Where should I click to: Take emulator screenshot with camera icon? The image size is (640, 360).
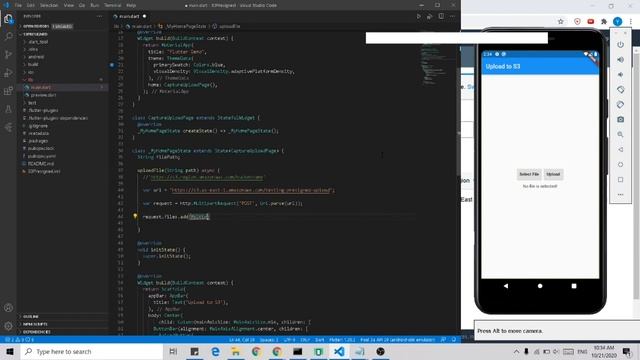click(x=620, y=120)
